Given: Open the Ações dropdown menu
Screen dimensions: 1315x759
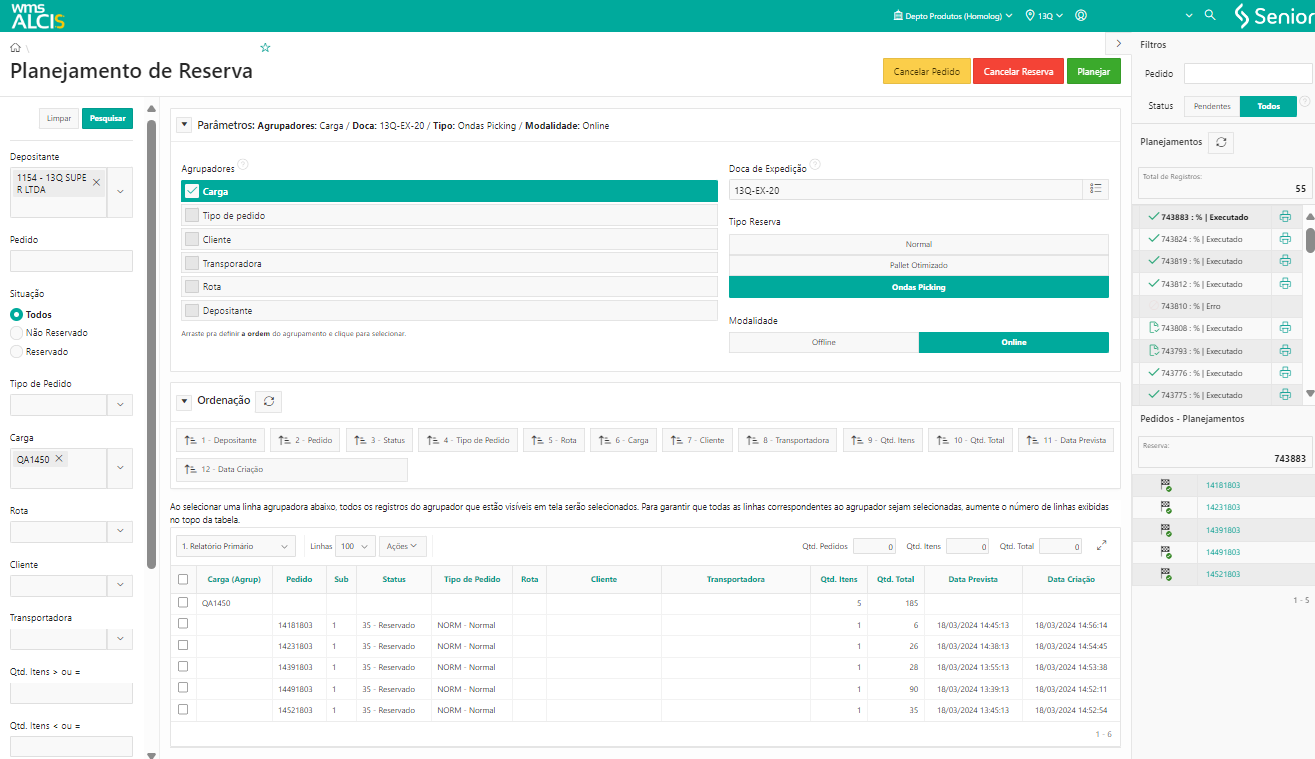Looking at the screenshot, I should (403, 546).
